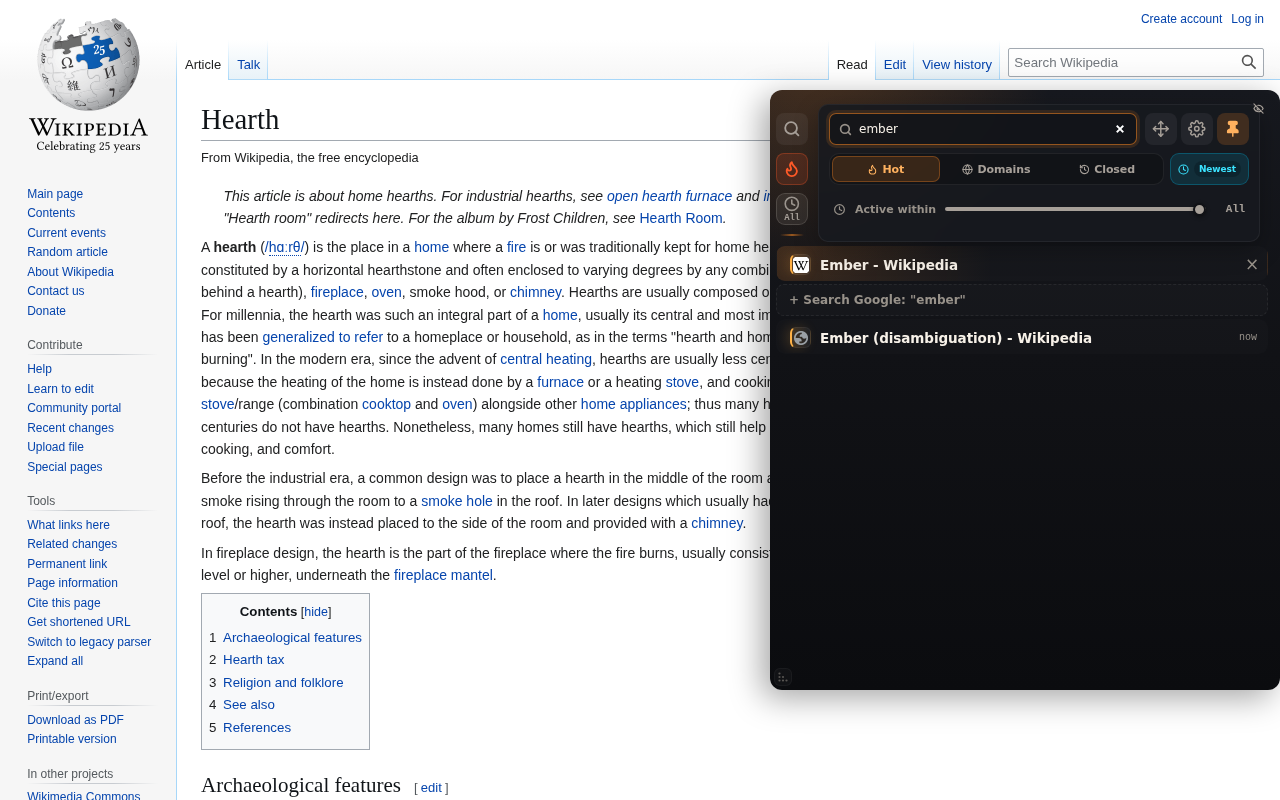The width and height of the screenshot is (1280, 800).
Task: Switch to the Closed filter tab
Action: [x=1107, y=169]
